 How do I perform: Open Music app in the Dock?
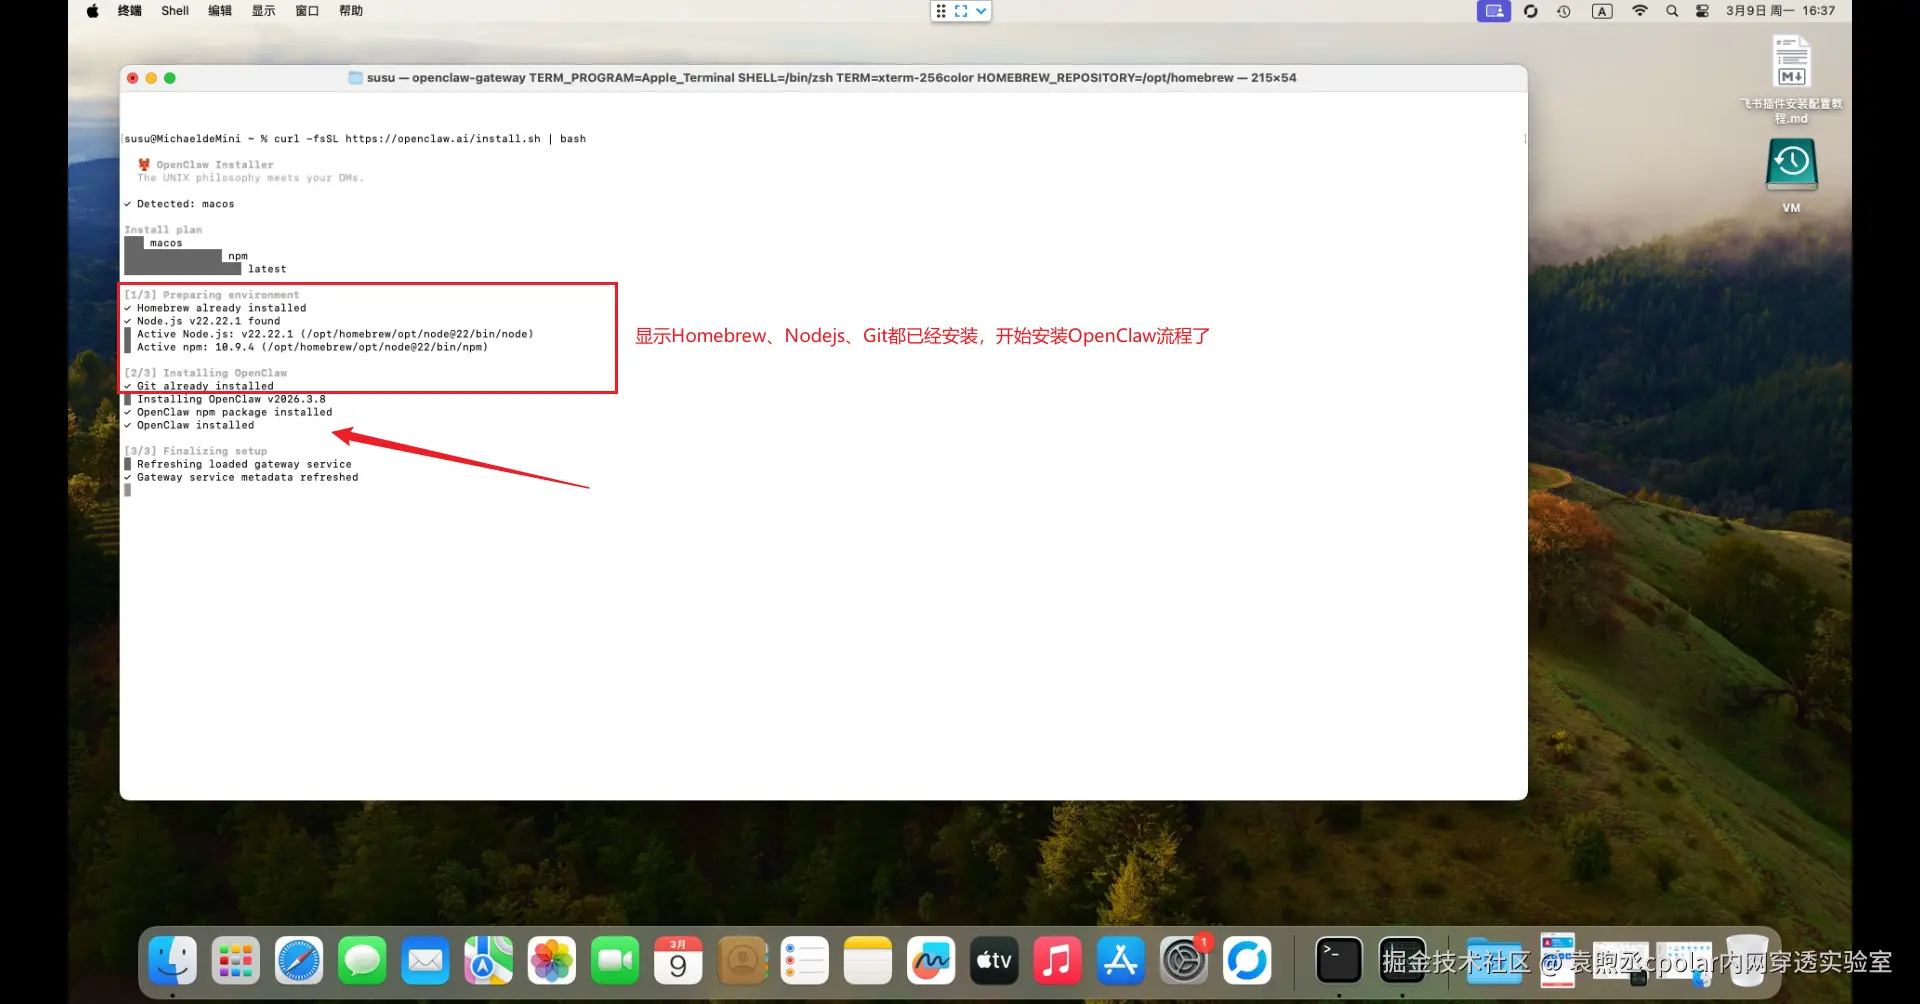coord(1057,961)
